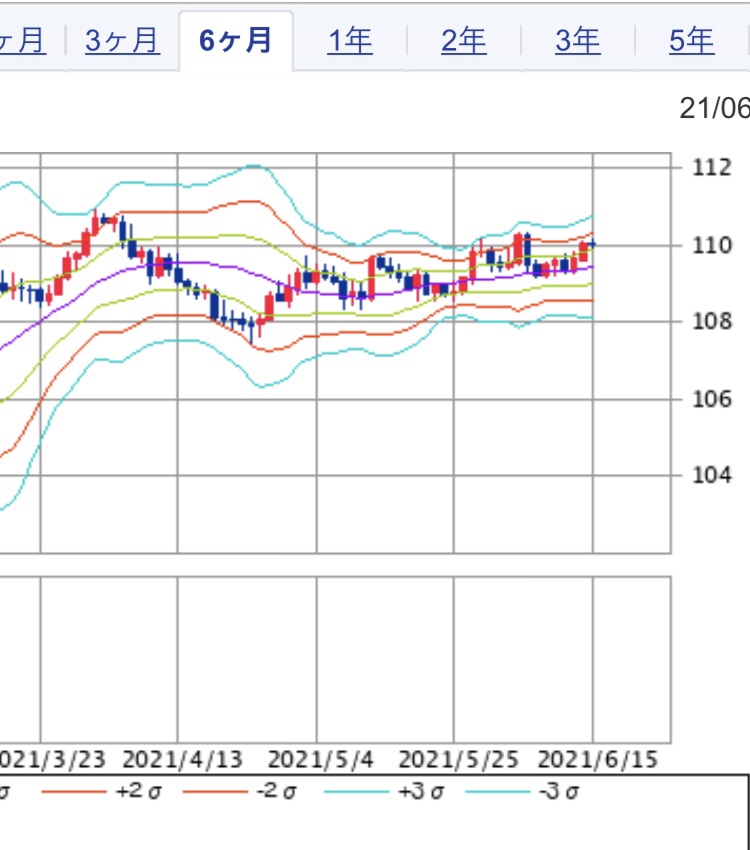Click the orange +2σ legend line sample

pos(73,792)
